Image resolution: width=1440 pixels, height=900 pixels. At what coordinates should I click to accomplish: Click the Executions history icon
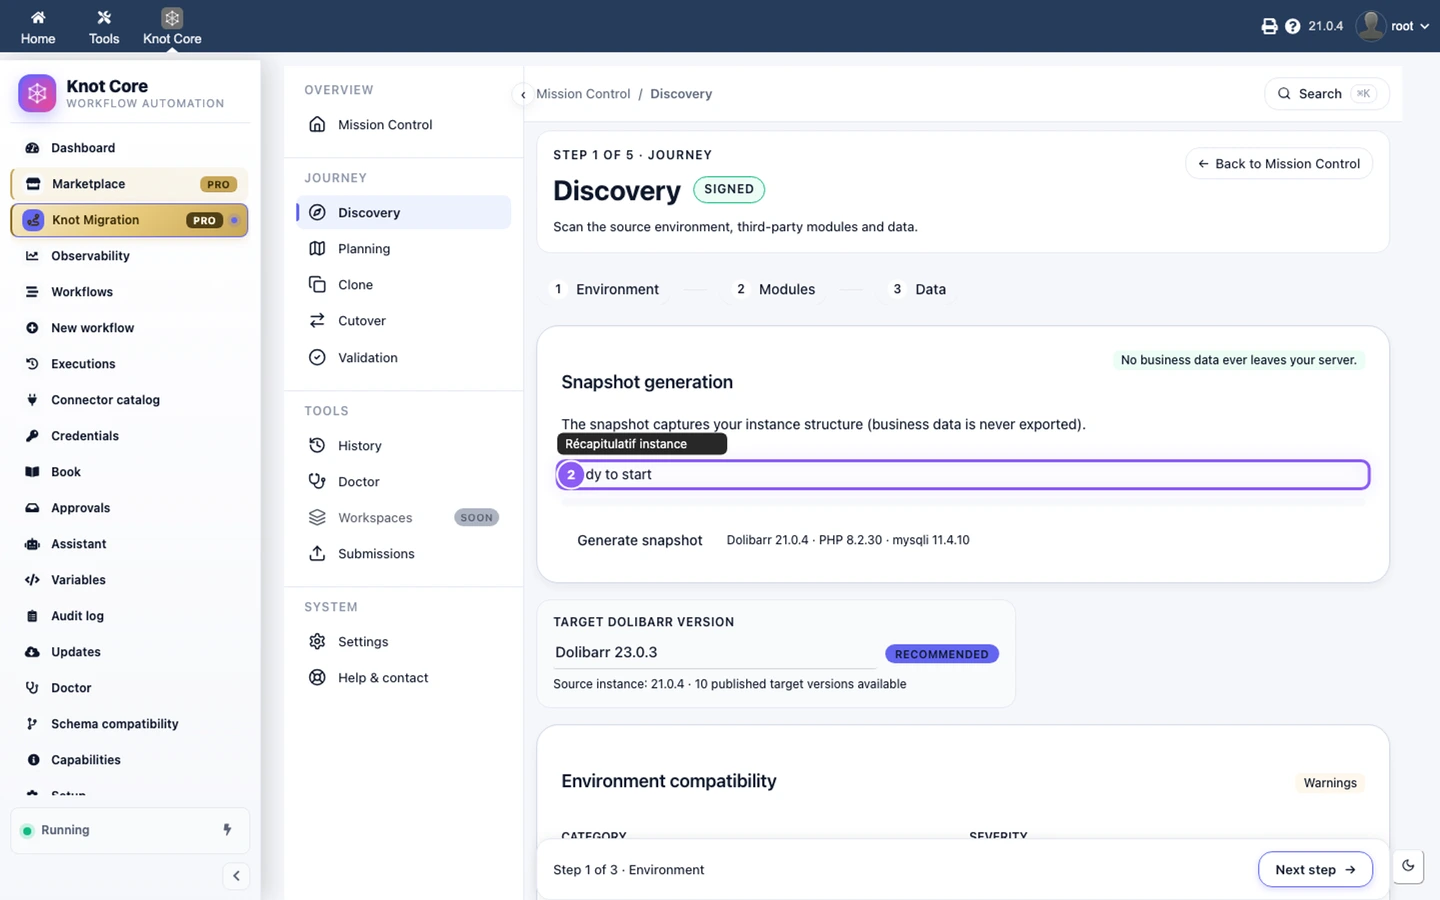click(x=32, y=364)
